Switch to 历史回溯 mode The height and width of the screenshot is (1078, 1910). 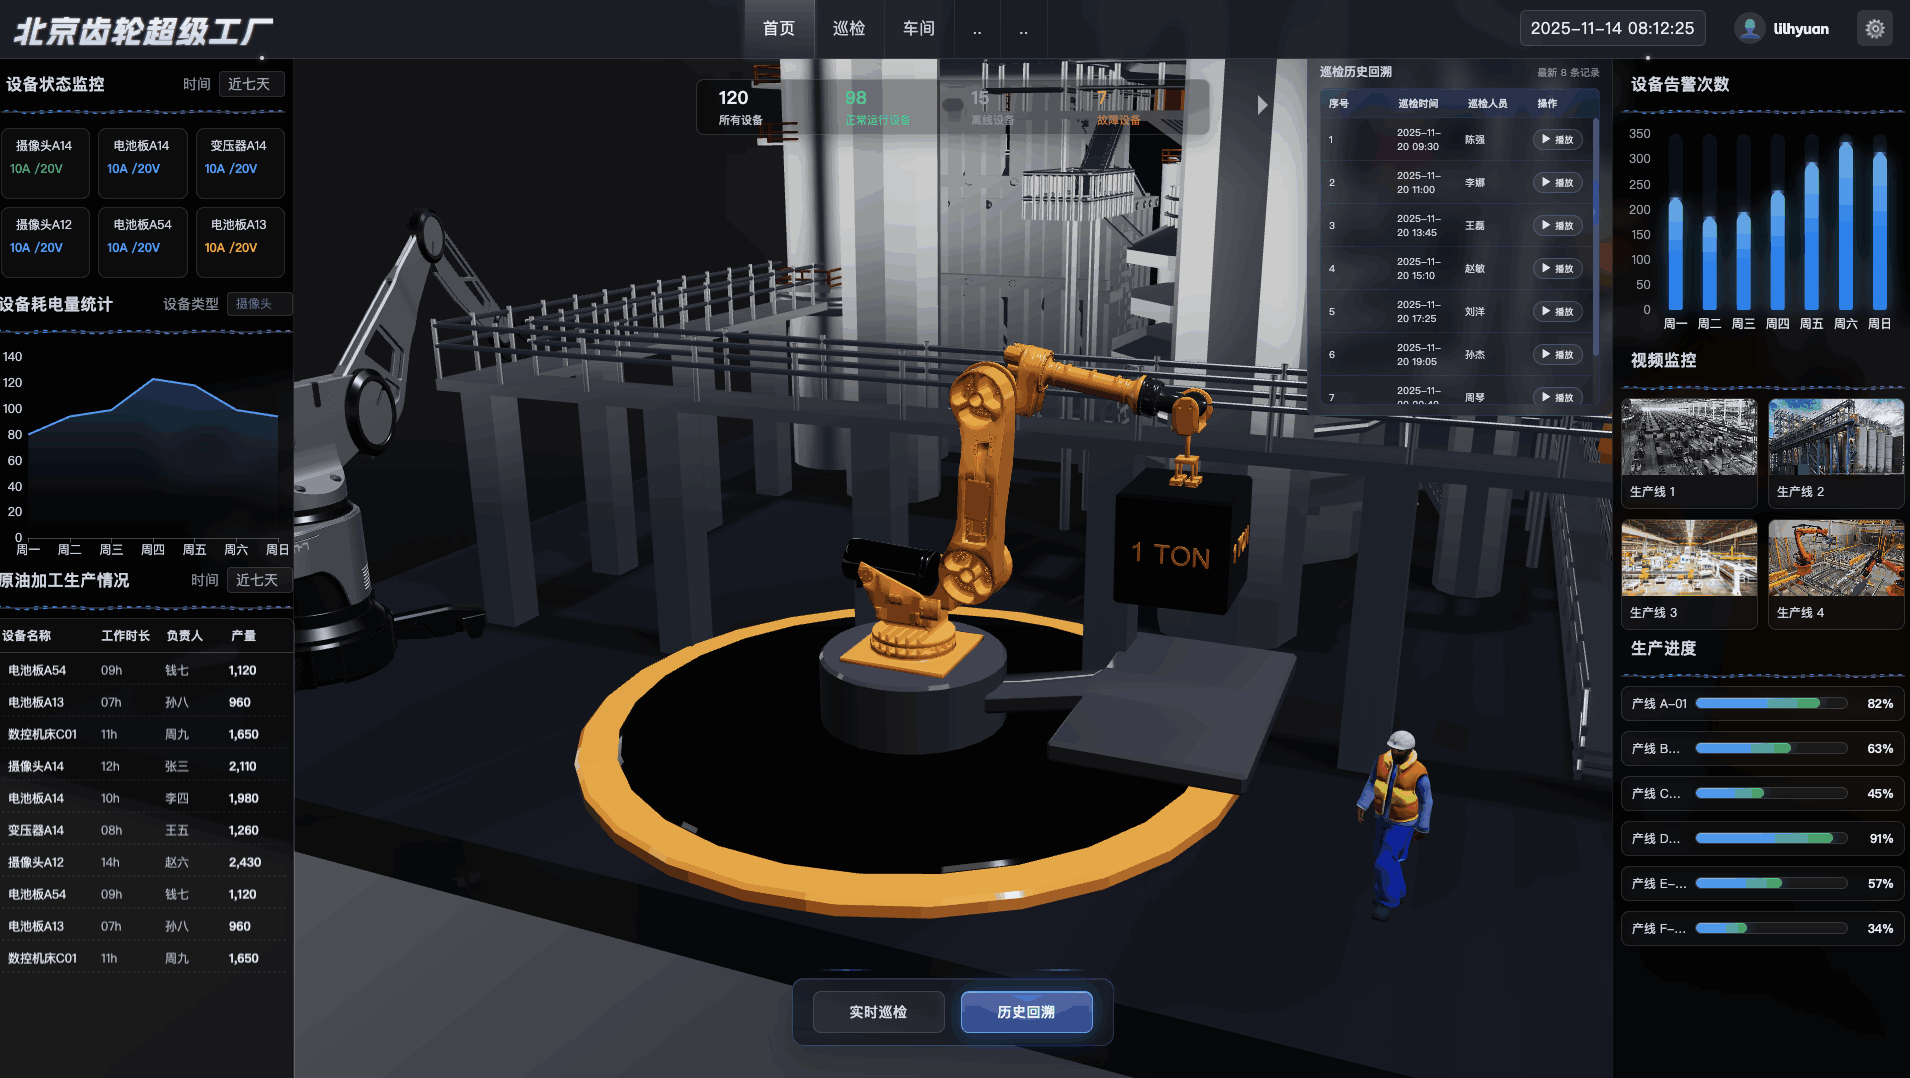[x=1026, y=1012]
